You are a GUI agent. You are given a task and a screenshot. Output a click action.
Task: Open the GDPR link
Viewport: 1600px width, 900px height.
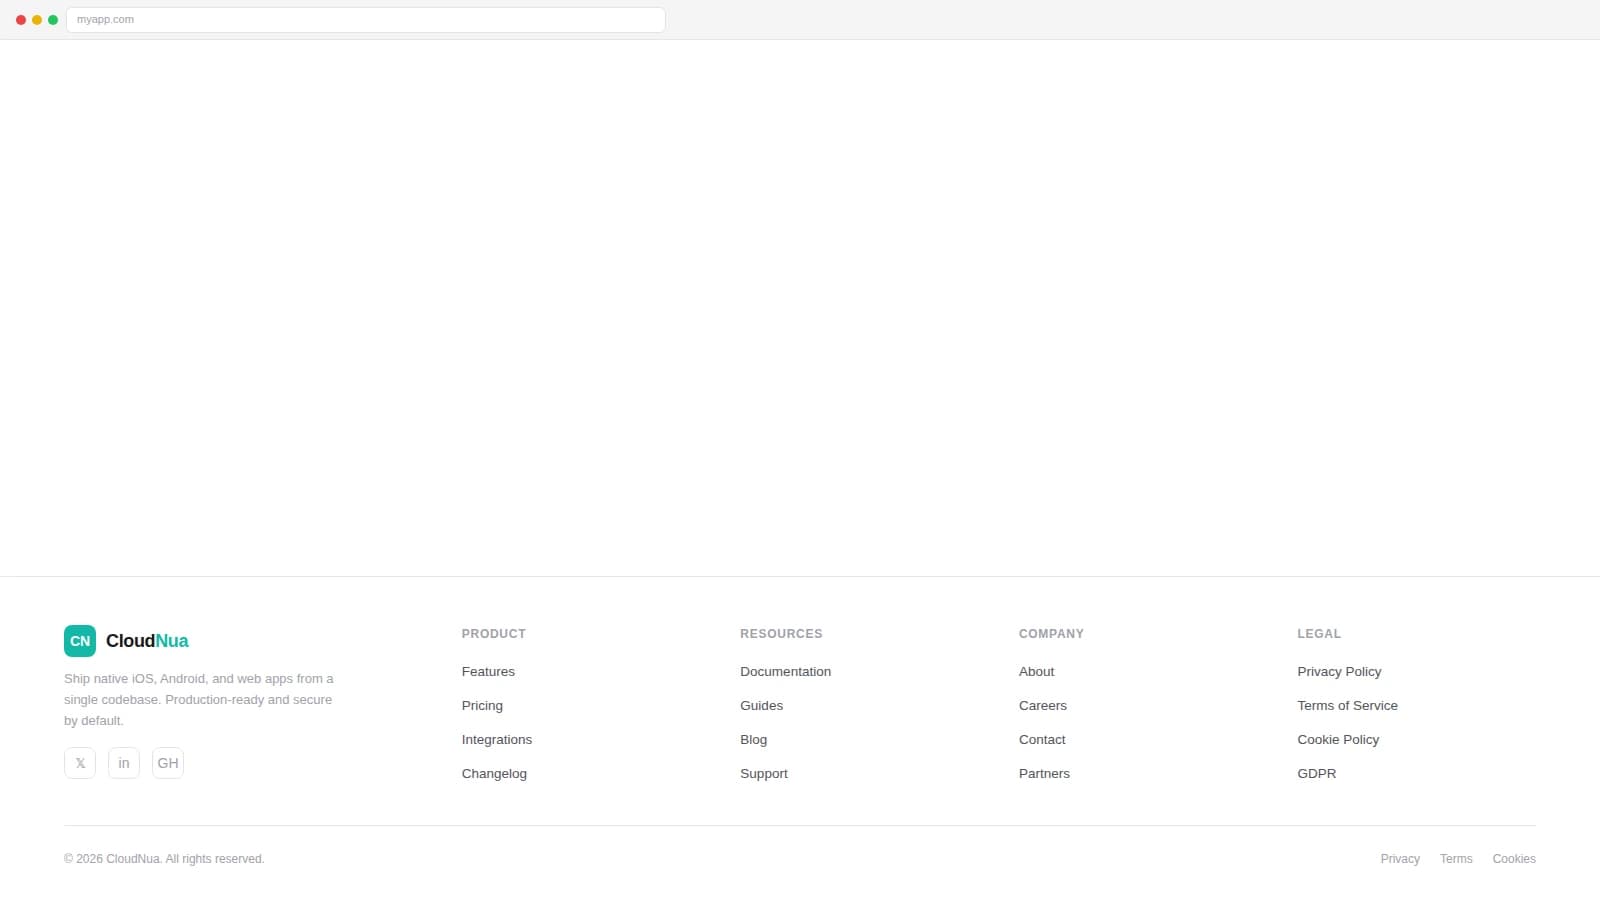point(1316,774)
